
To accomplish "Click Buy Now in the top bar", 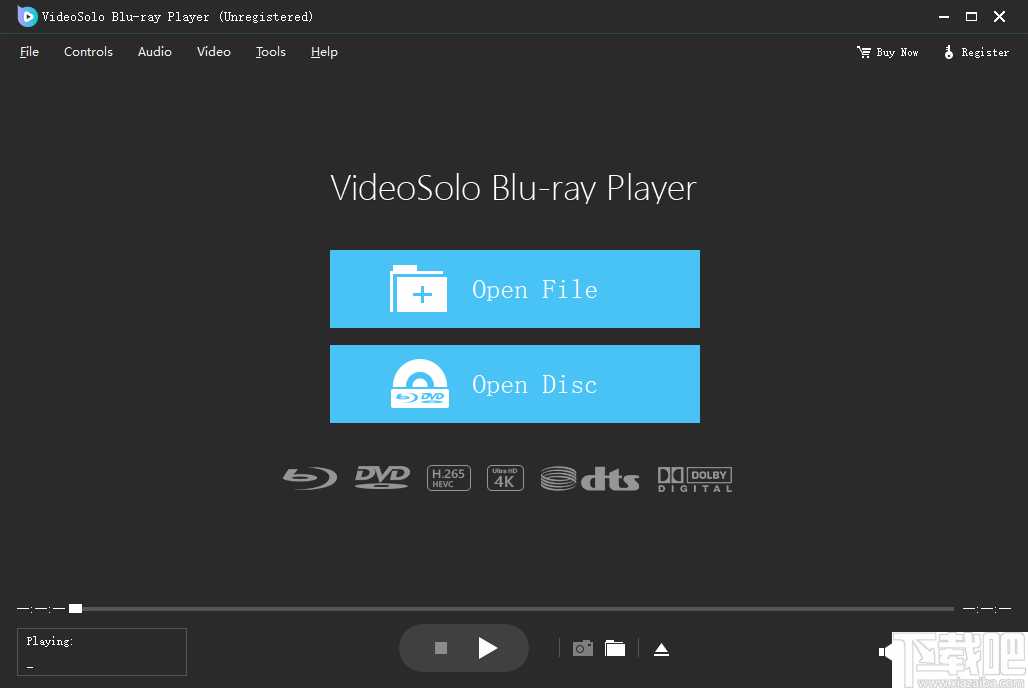I will pyautogui.click(x=887, y=52).
